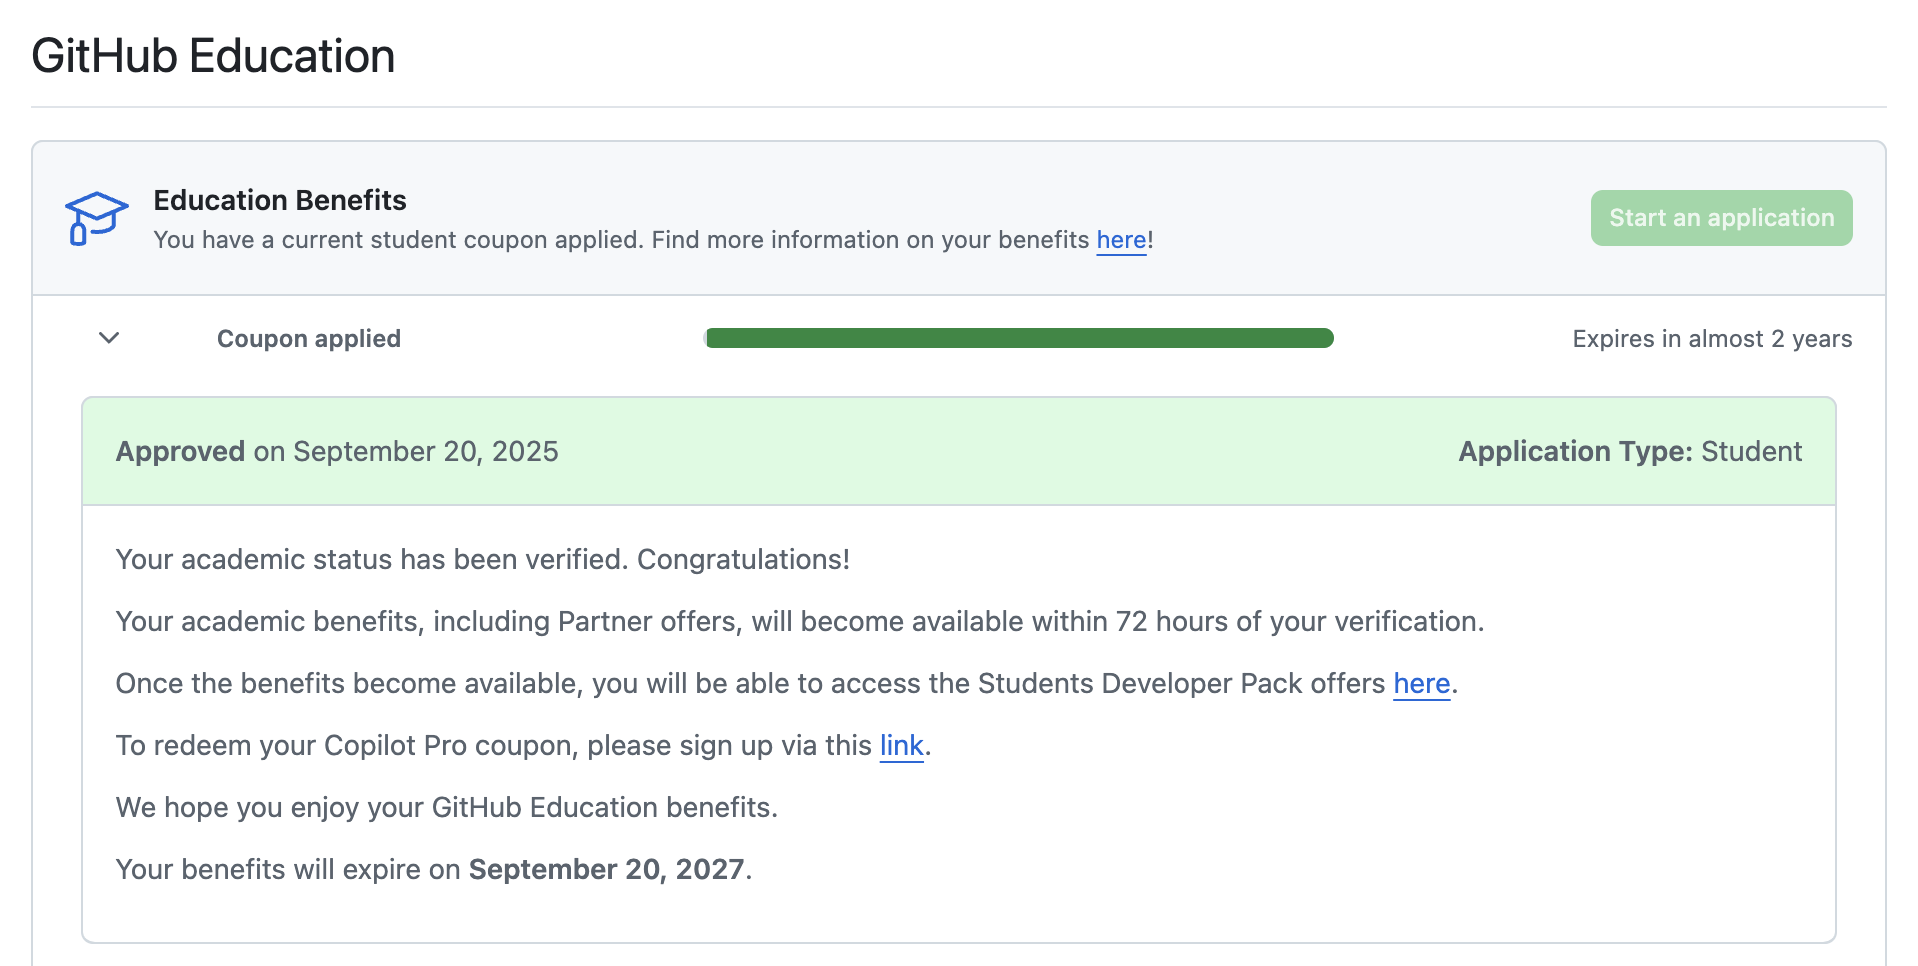Image resolution: width=1918 pixels, height=966 pixels.
Task: Click the 'We hope you enjoy' message
Action: click(x=446, y=807)
